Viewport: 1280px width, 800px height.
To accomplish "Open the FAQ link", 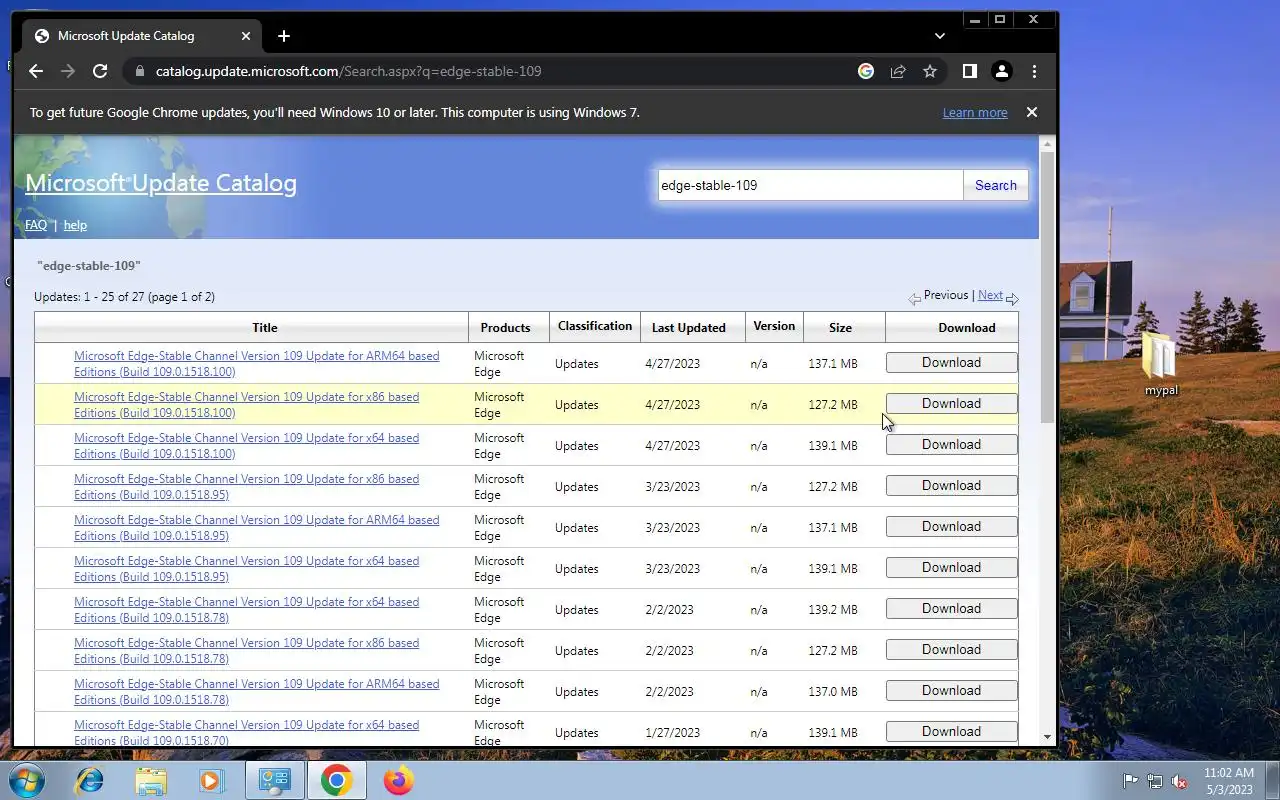I will click(x=36, y=225).
